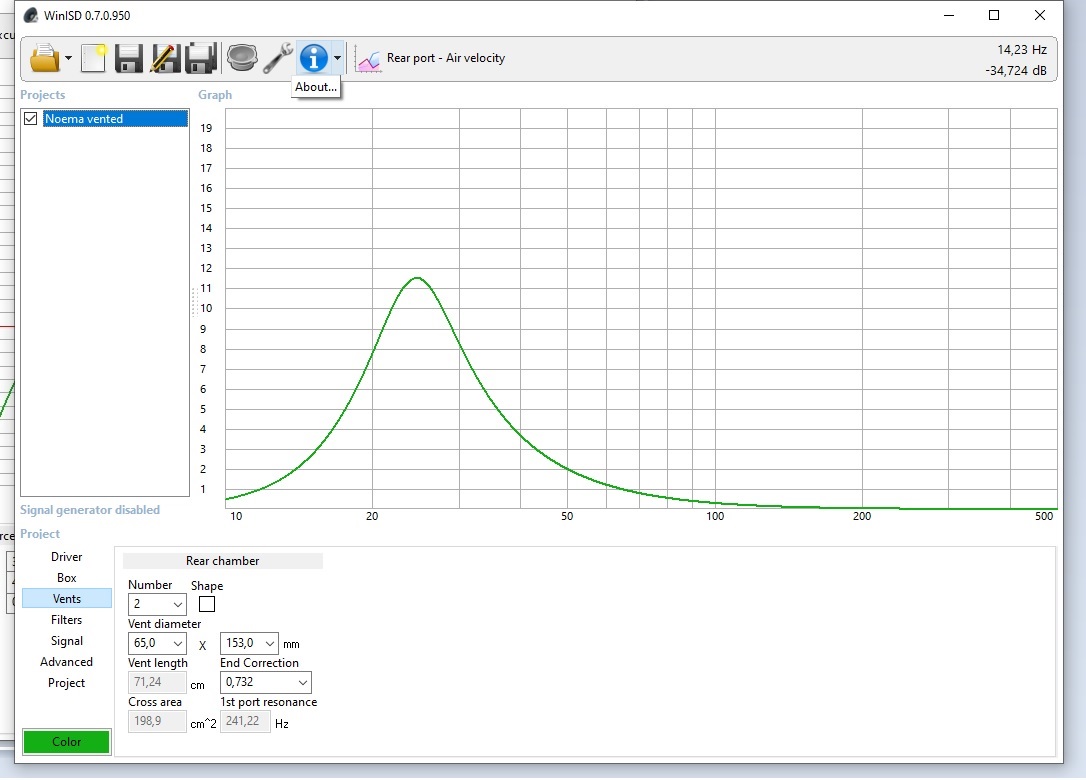Click the Vent length input field
This screenshot has height=780, width=1086.
[x=157, y=683]
